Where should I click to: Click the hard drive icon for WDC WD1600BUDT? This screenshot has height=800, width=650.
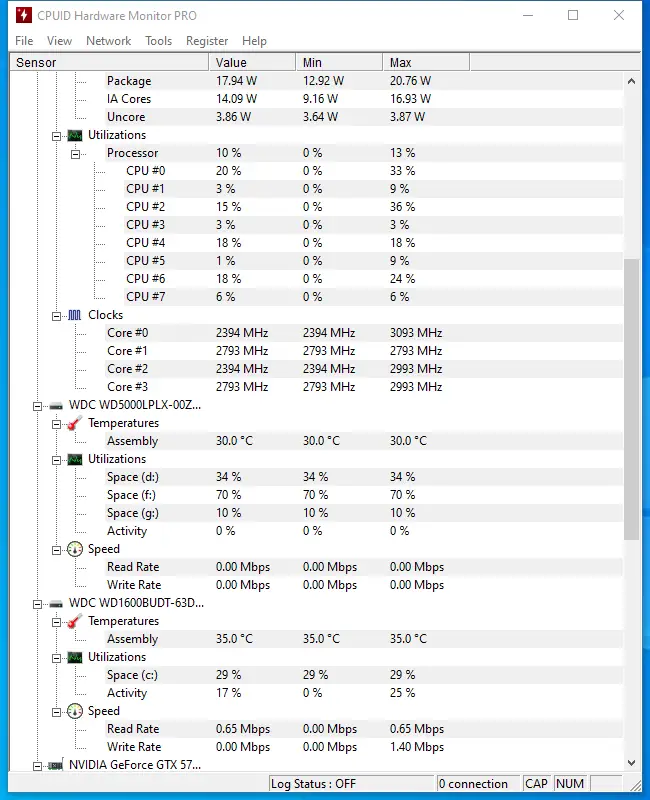[x=55, y=603]
